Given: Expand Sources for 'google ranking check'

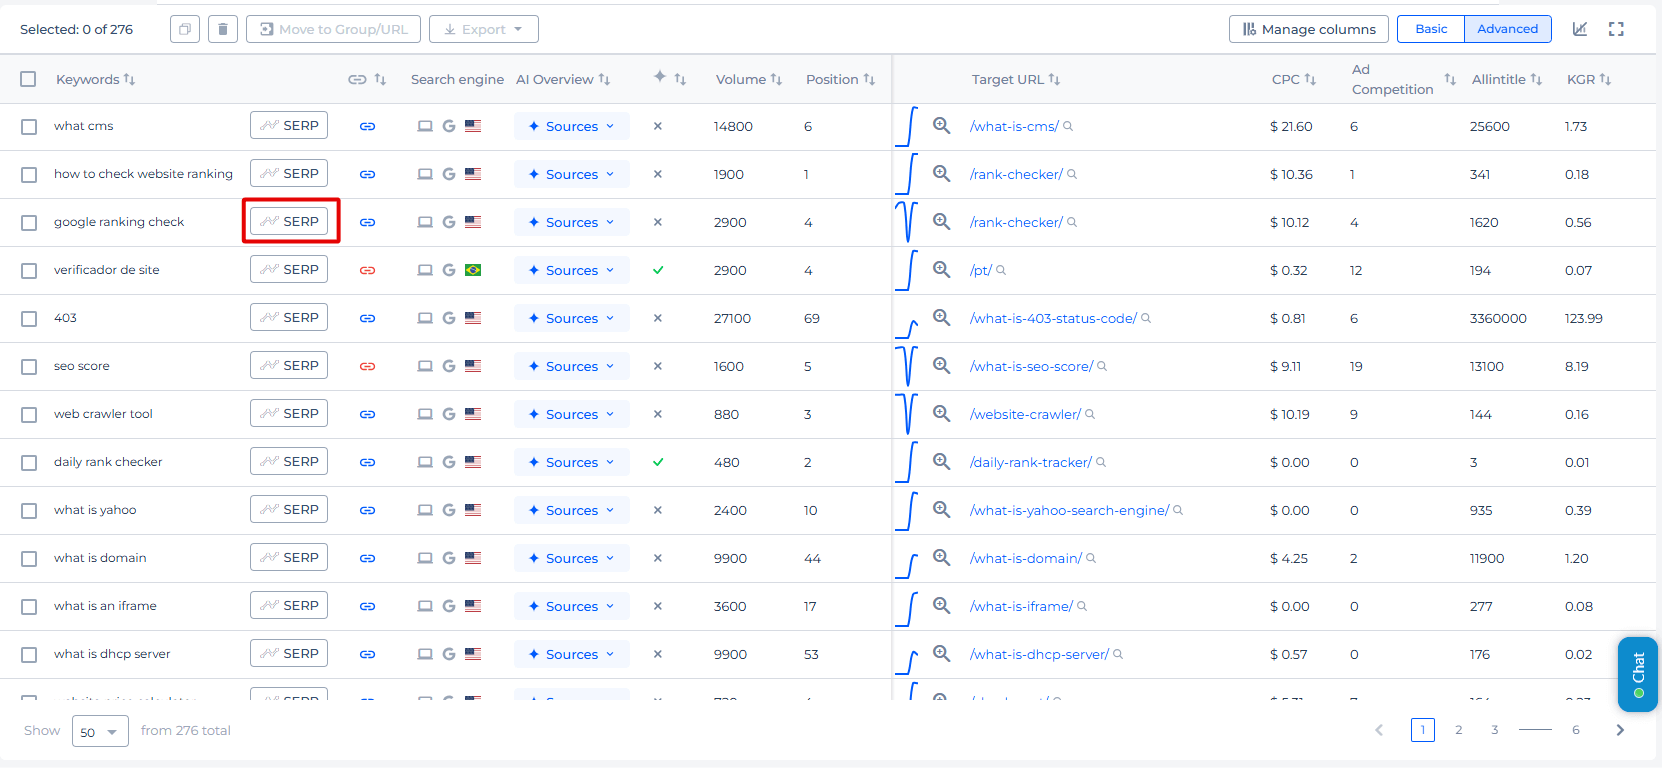Looking at the screenshot, I should pos(572,222).
